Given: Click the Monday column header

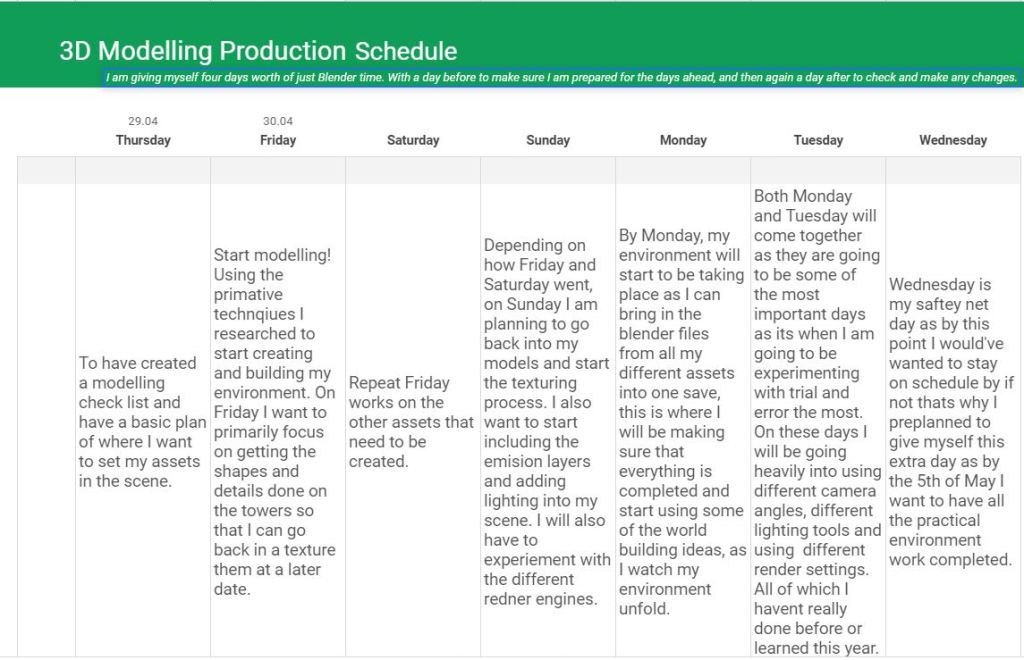Looking at the screenshot, I should pyautogui.click(x=683, y=141).
